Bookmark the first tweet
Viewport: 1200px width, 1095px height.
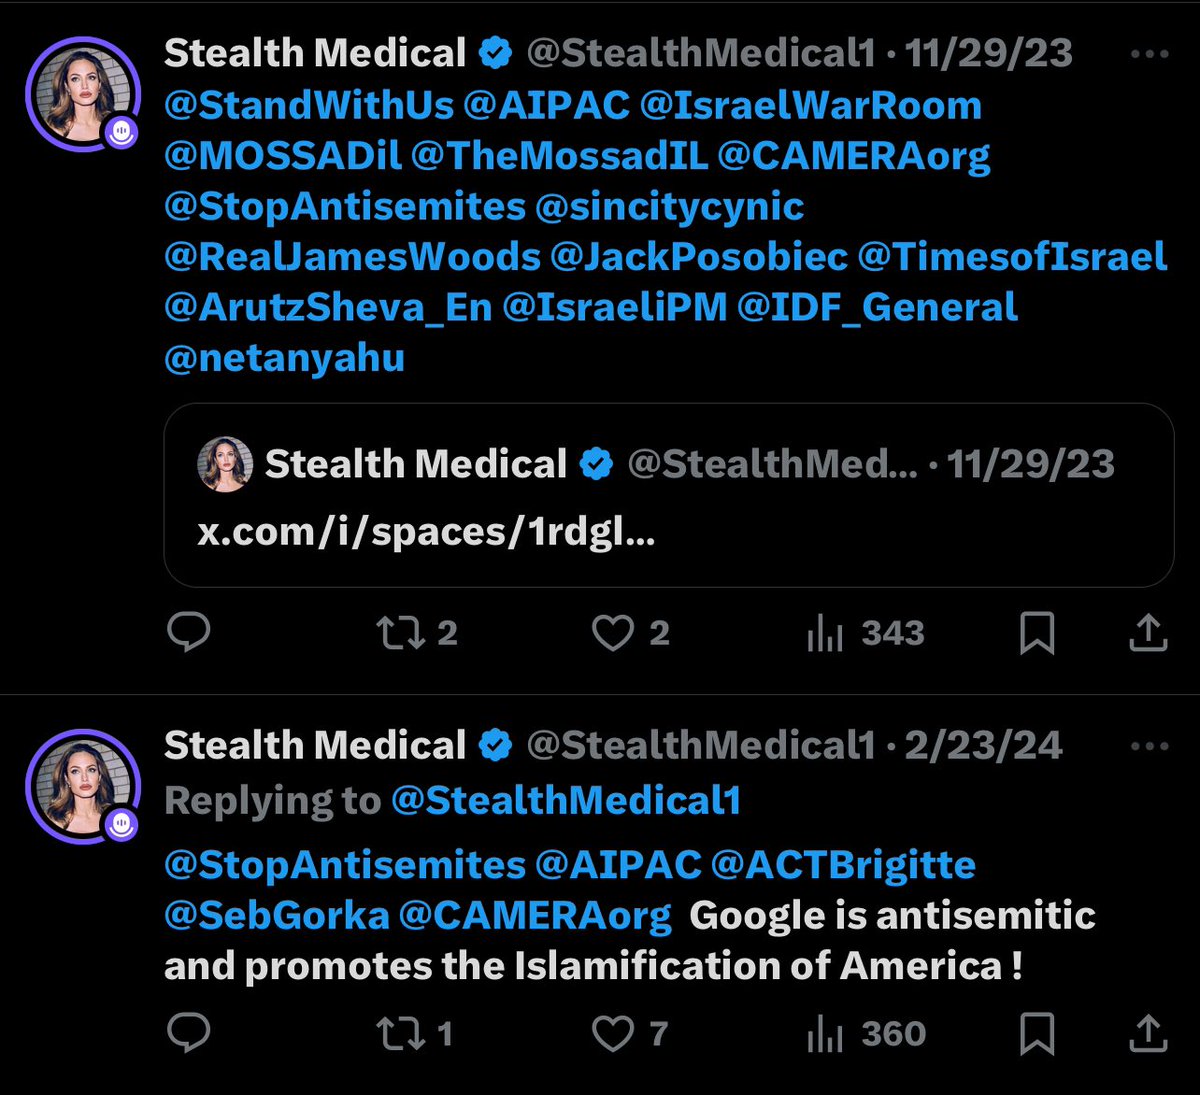click(x=1036, y=633)
